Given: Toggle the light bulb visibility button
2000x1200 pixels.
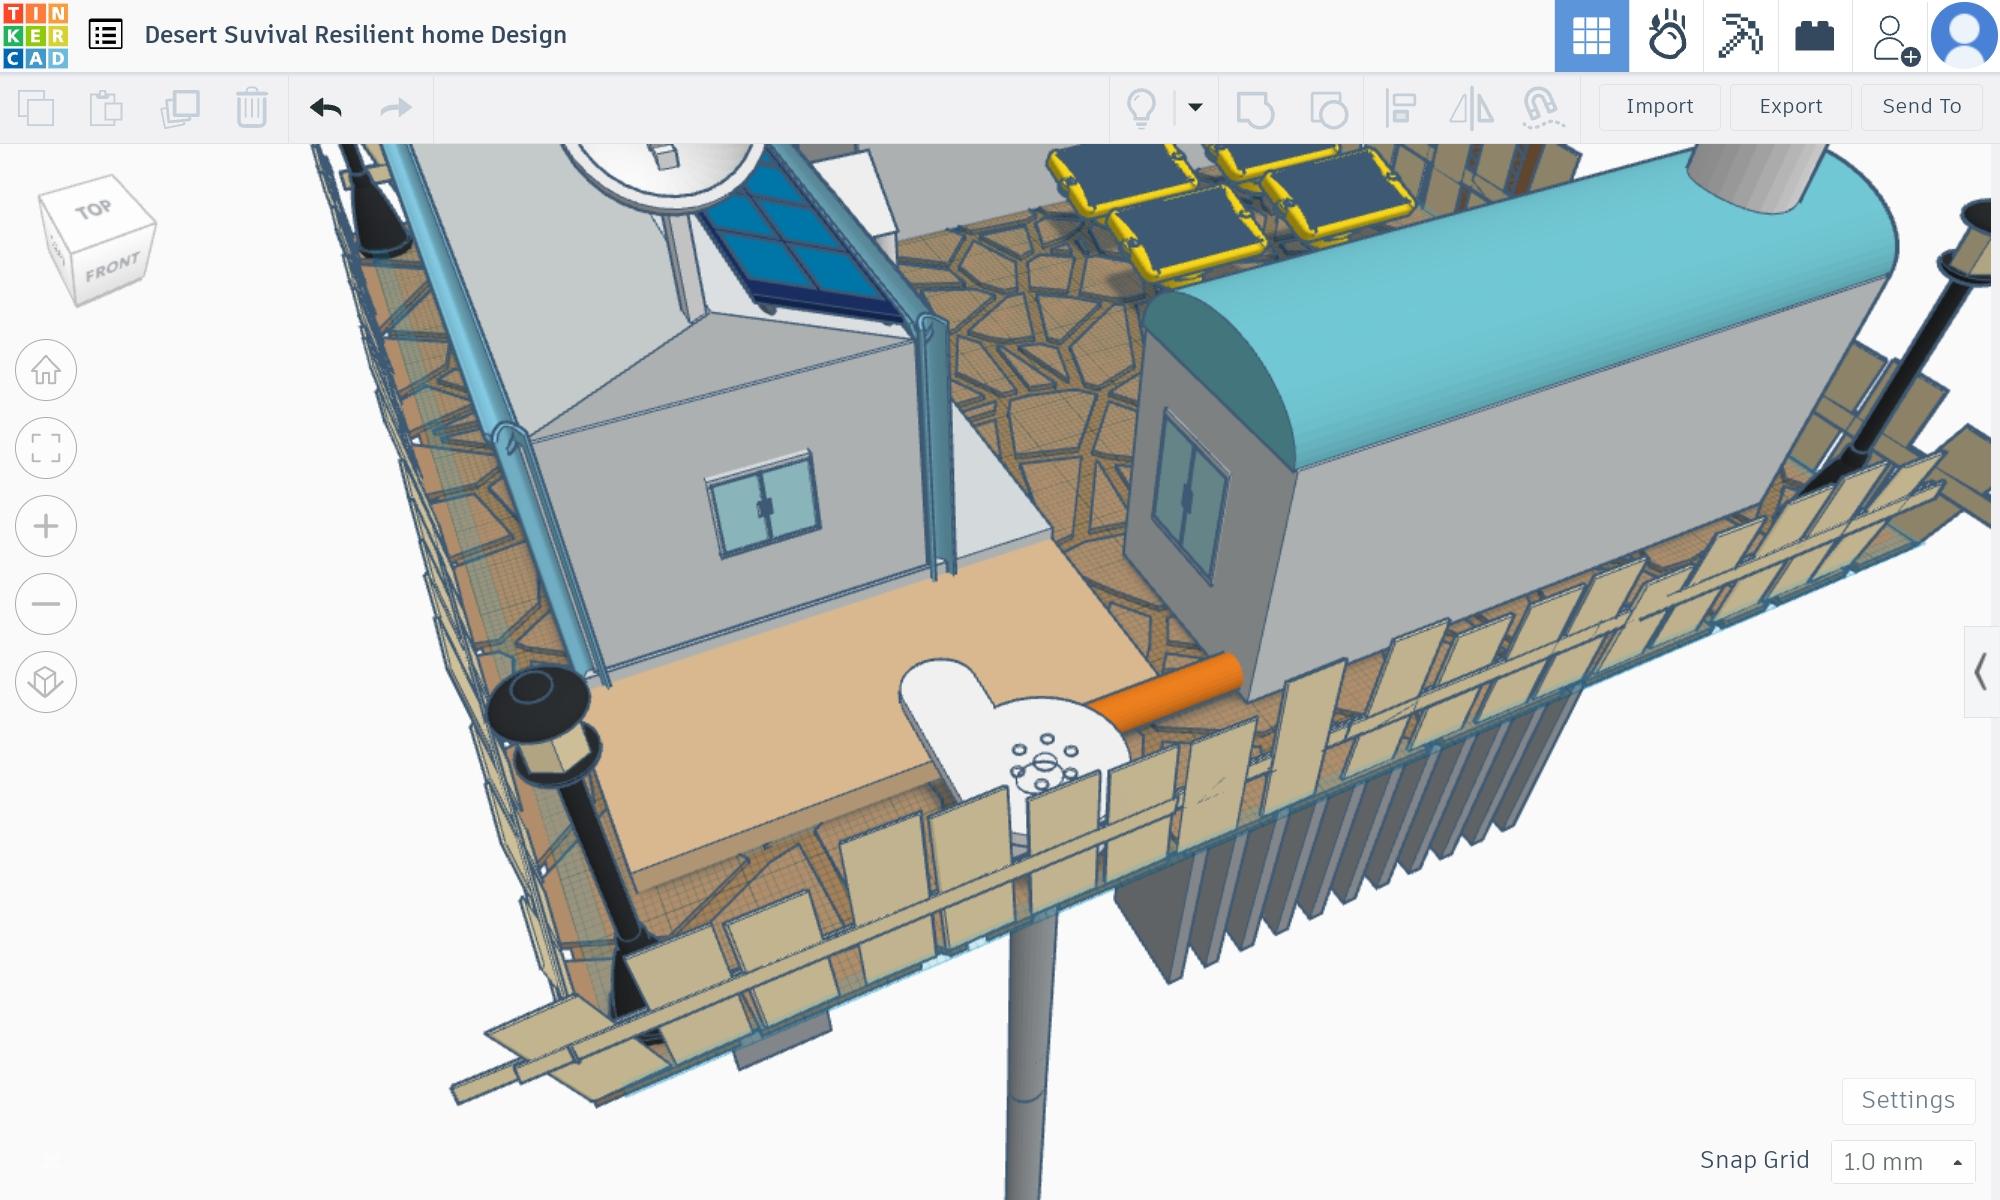Looking at the screenshot, I should [1141, 107].
